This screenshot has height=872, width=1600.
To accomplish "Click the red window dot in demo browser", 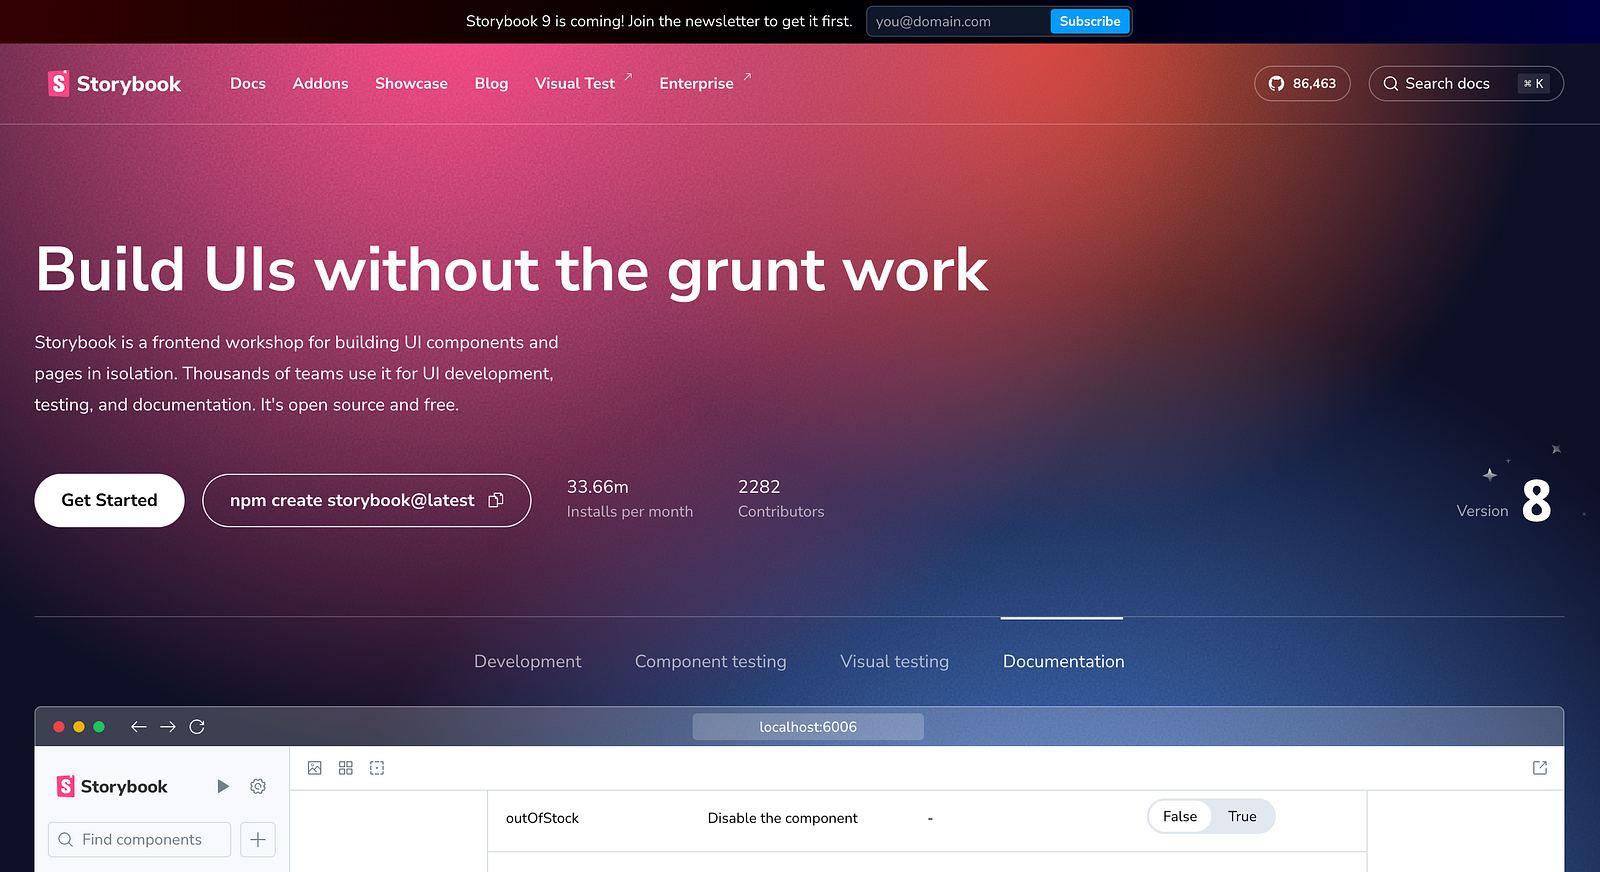I will tap(59, 727).
